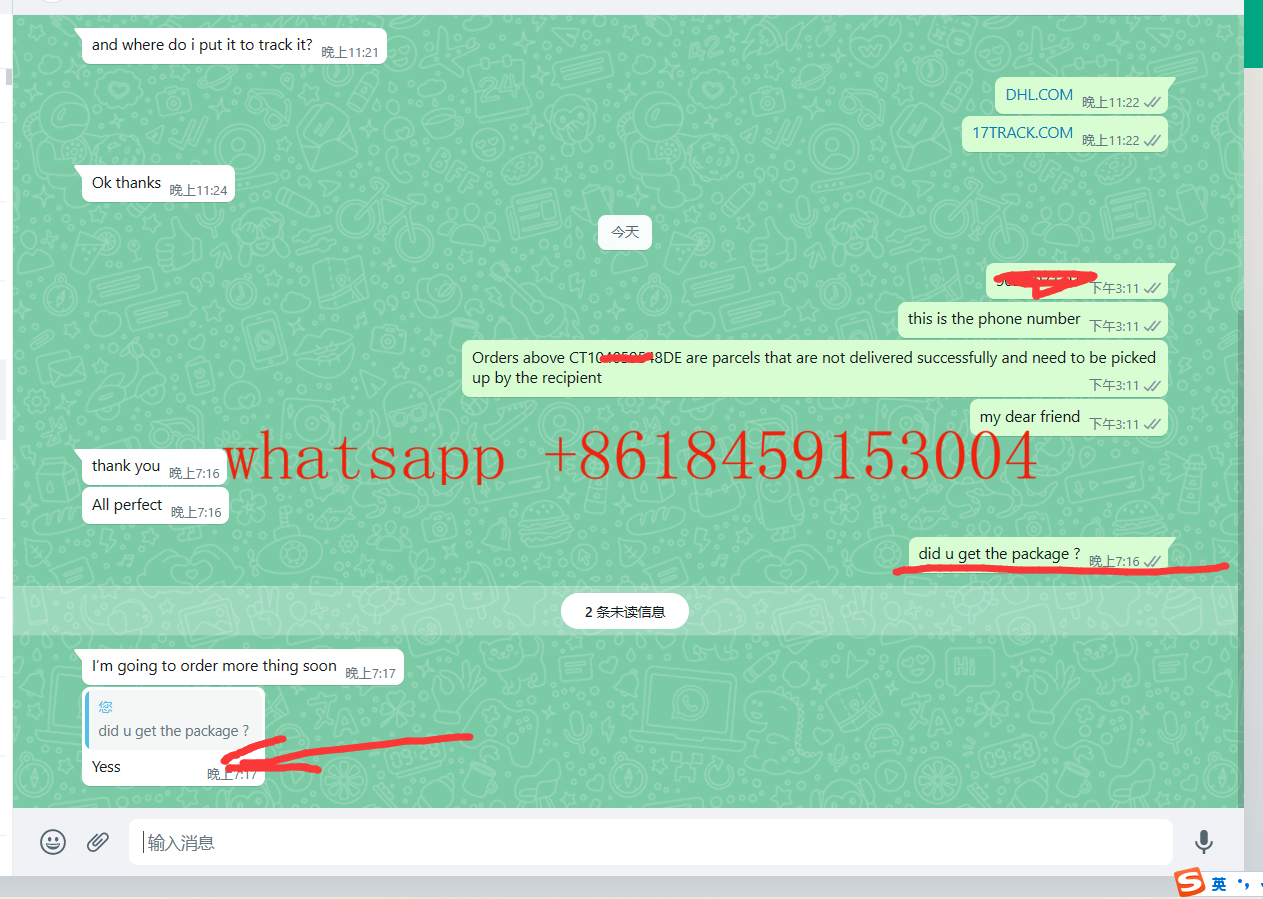Open the emoji picker
Viewport: 1263px width, 899px height.
(x=53, y=842)
